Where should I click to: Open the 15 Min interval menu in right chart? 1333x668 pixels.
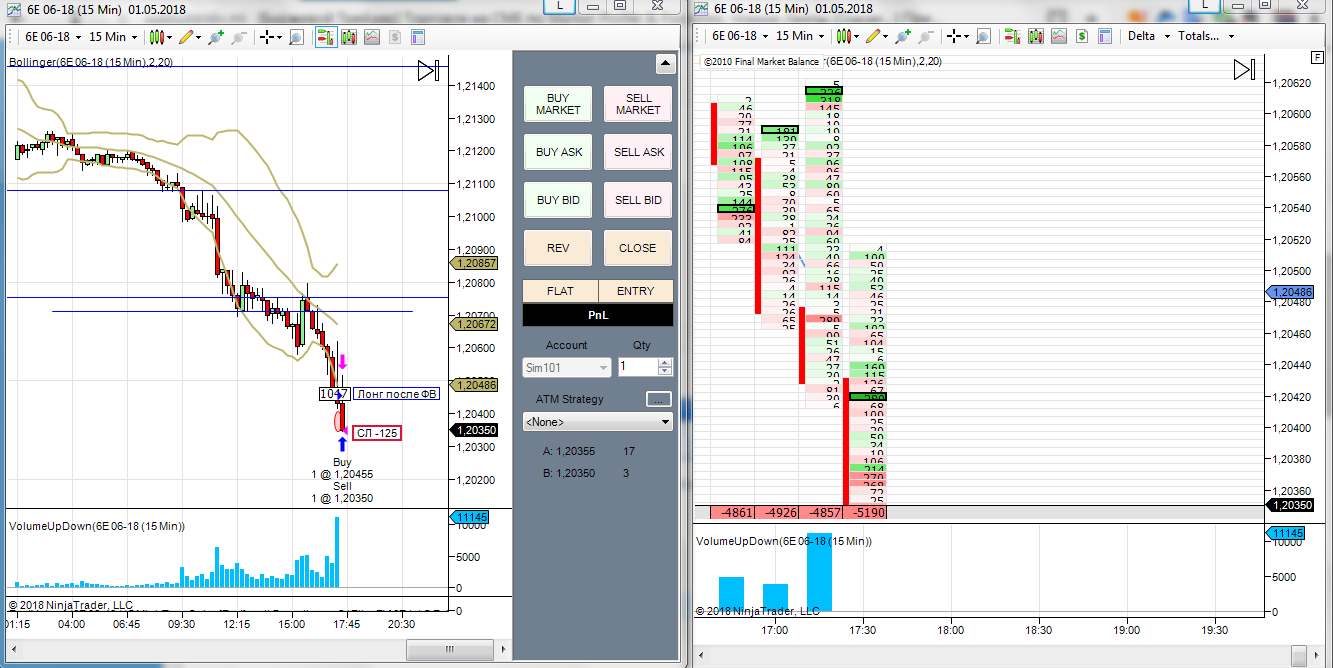click(800, 36)
